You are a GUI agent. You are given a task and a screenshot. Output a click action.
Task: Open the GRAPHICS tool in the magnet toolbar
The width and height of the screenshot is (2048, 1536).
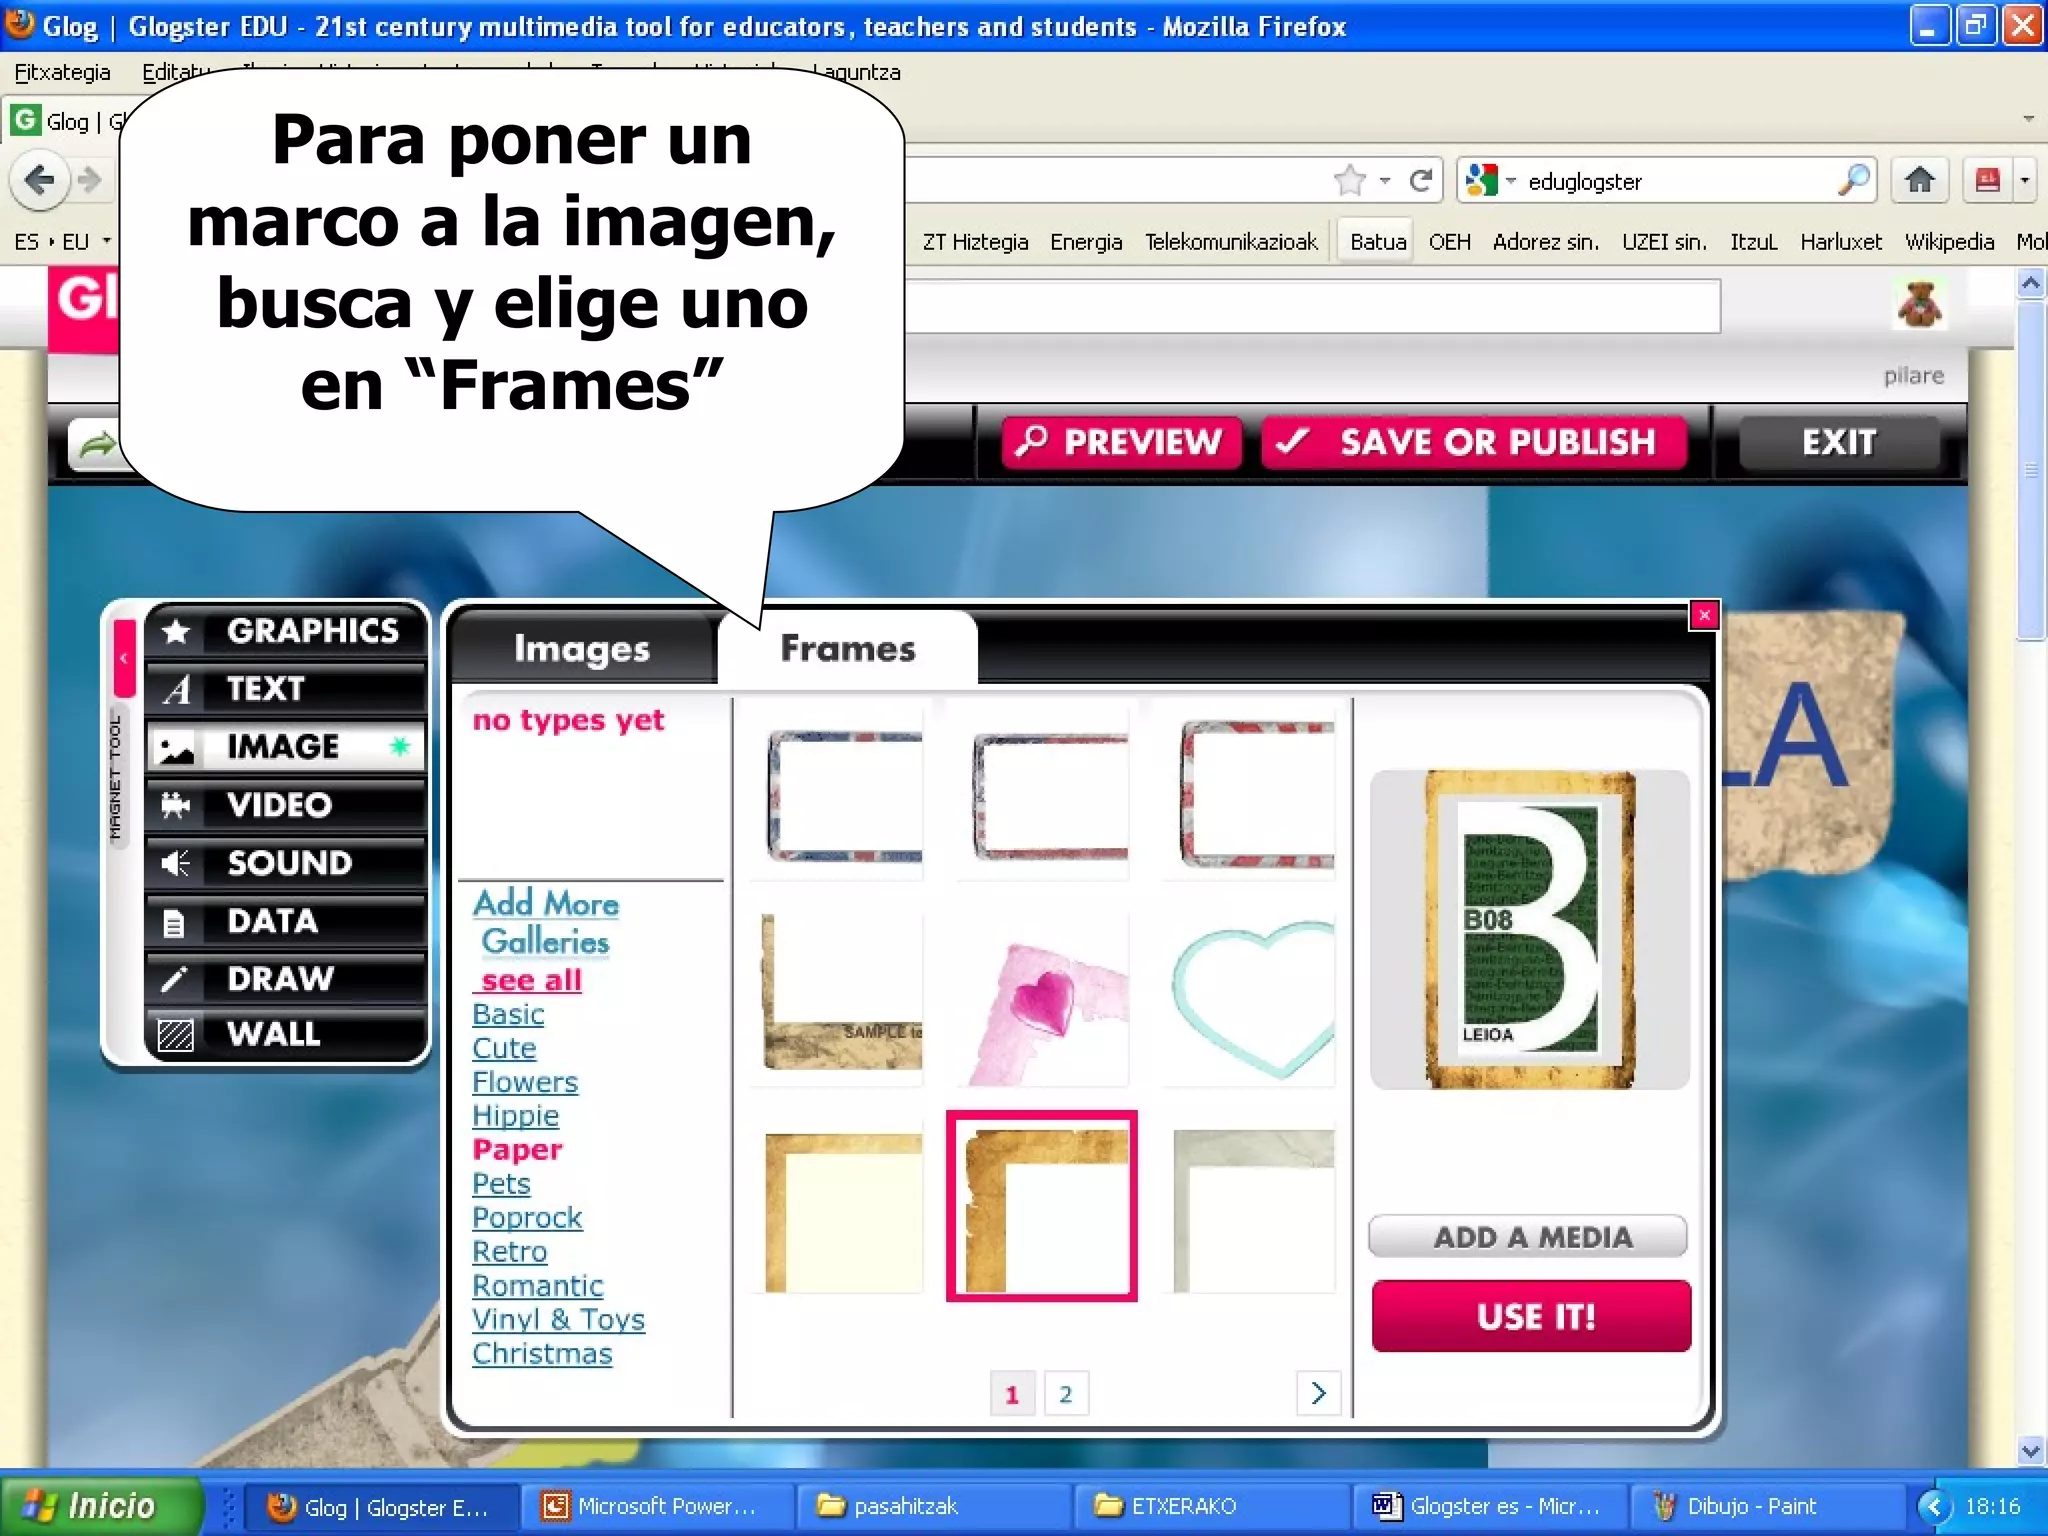point(285,631)
